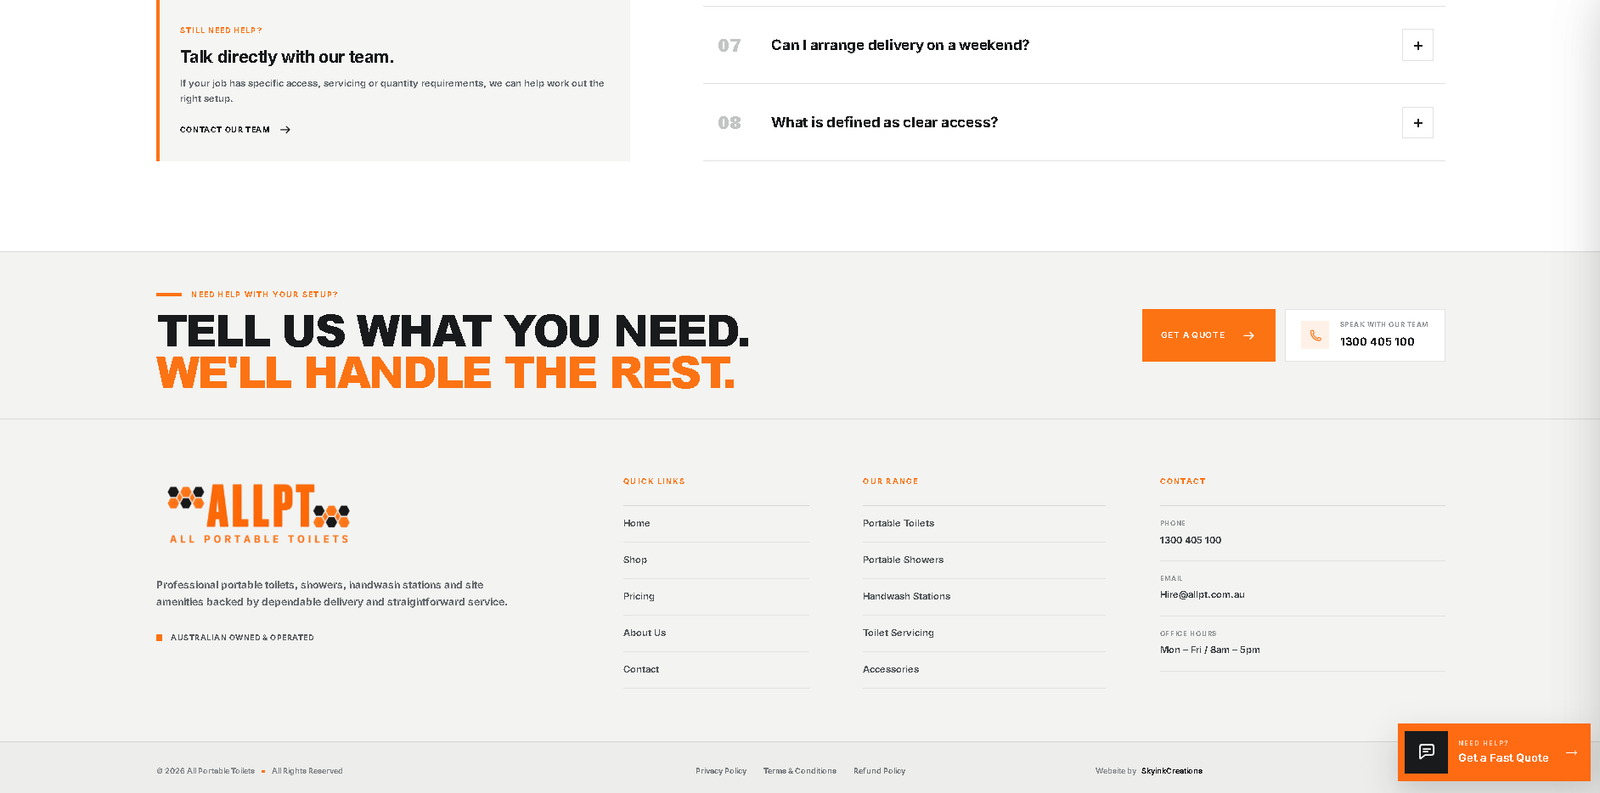Screen dimensions: 1600x793
Task: Open the Privacy Policy link
Action: click(x=721, y=771)
